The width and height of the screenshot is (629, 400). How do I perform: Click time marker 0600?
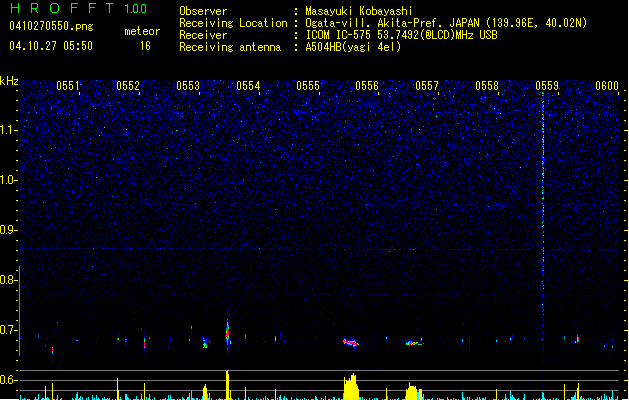click(607, 86)
